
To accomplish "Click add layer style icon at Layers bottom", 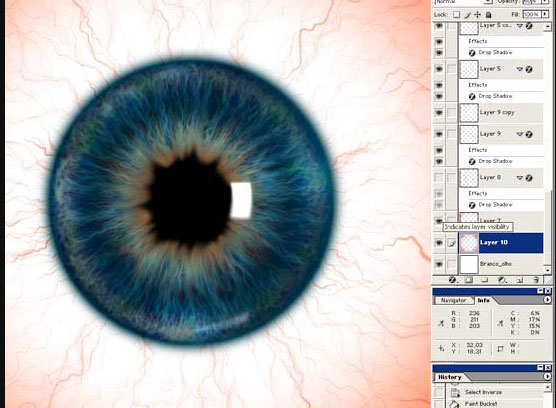I will coord(452,280).
